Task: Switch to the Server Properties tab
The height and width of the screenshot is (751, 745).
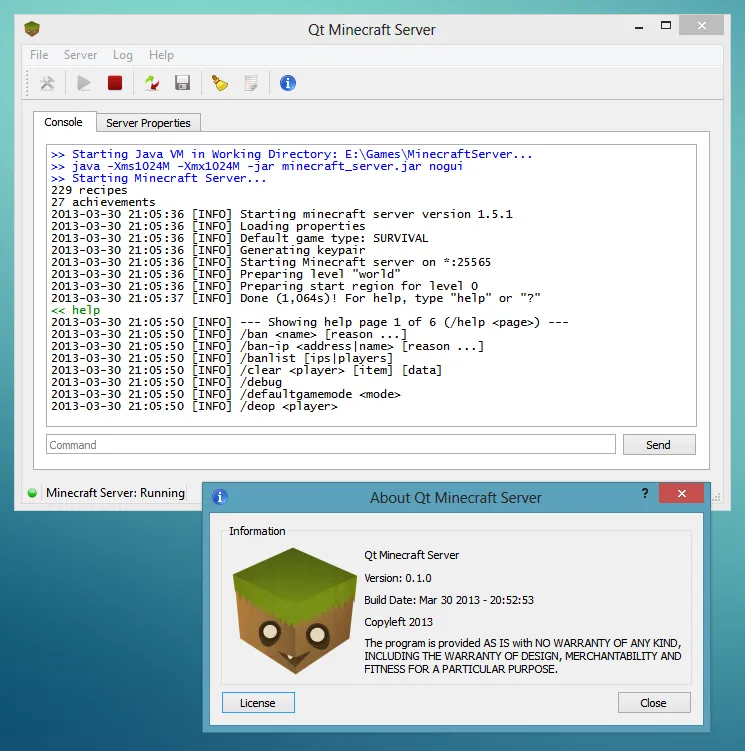Action: tap(148, 123)
